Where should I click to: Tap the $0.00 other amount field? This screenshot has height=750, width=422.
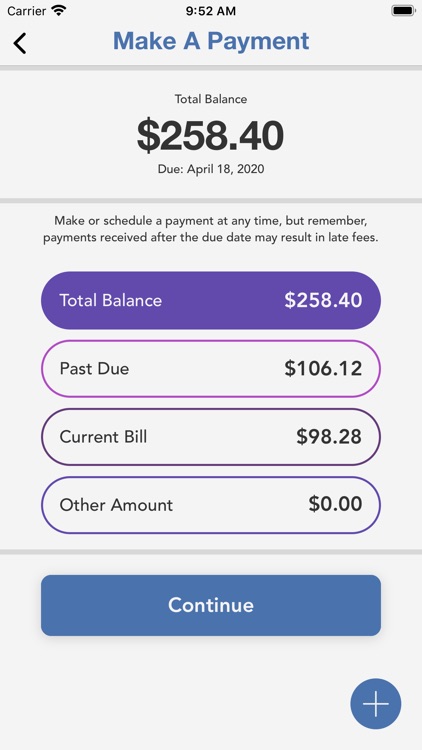point(335,504)
